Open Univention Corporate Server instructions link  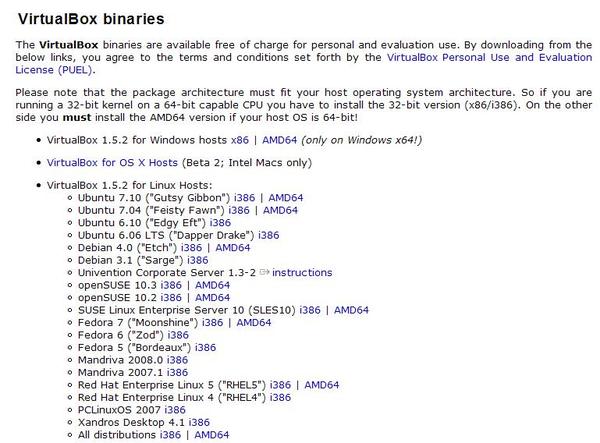[302, 273]
